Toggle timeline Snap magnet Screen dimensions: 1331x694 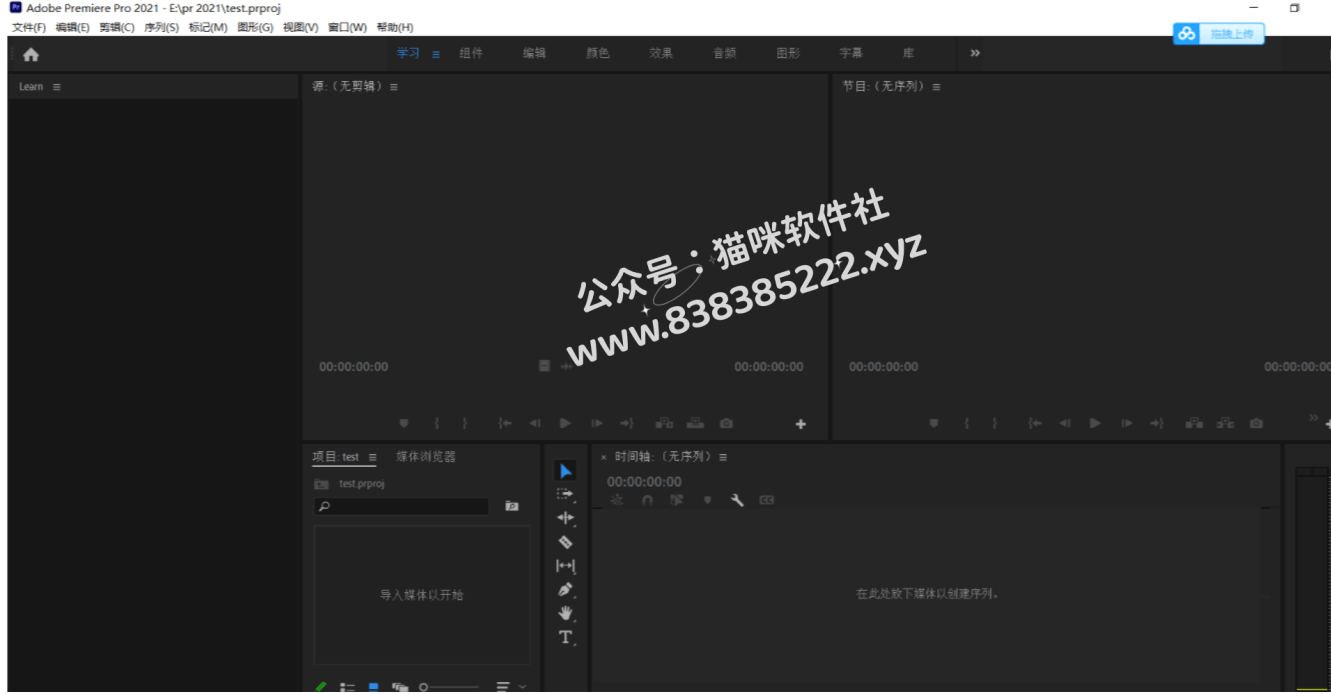pos(647,500)
